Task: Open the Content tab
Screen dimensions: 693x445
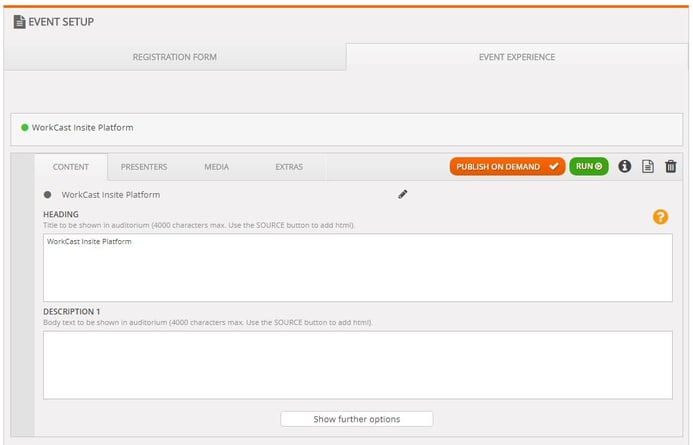Action: point(71,167)
